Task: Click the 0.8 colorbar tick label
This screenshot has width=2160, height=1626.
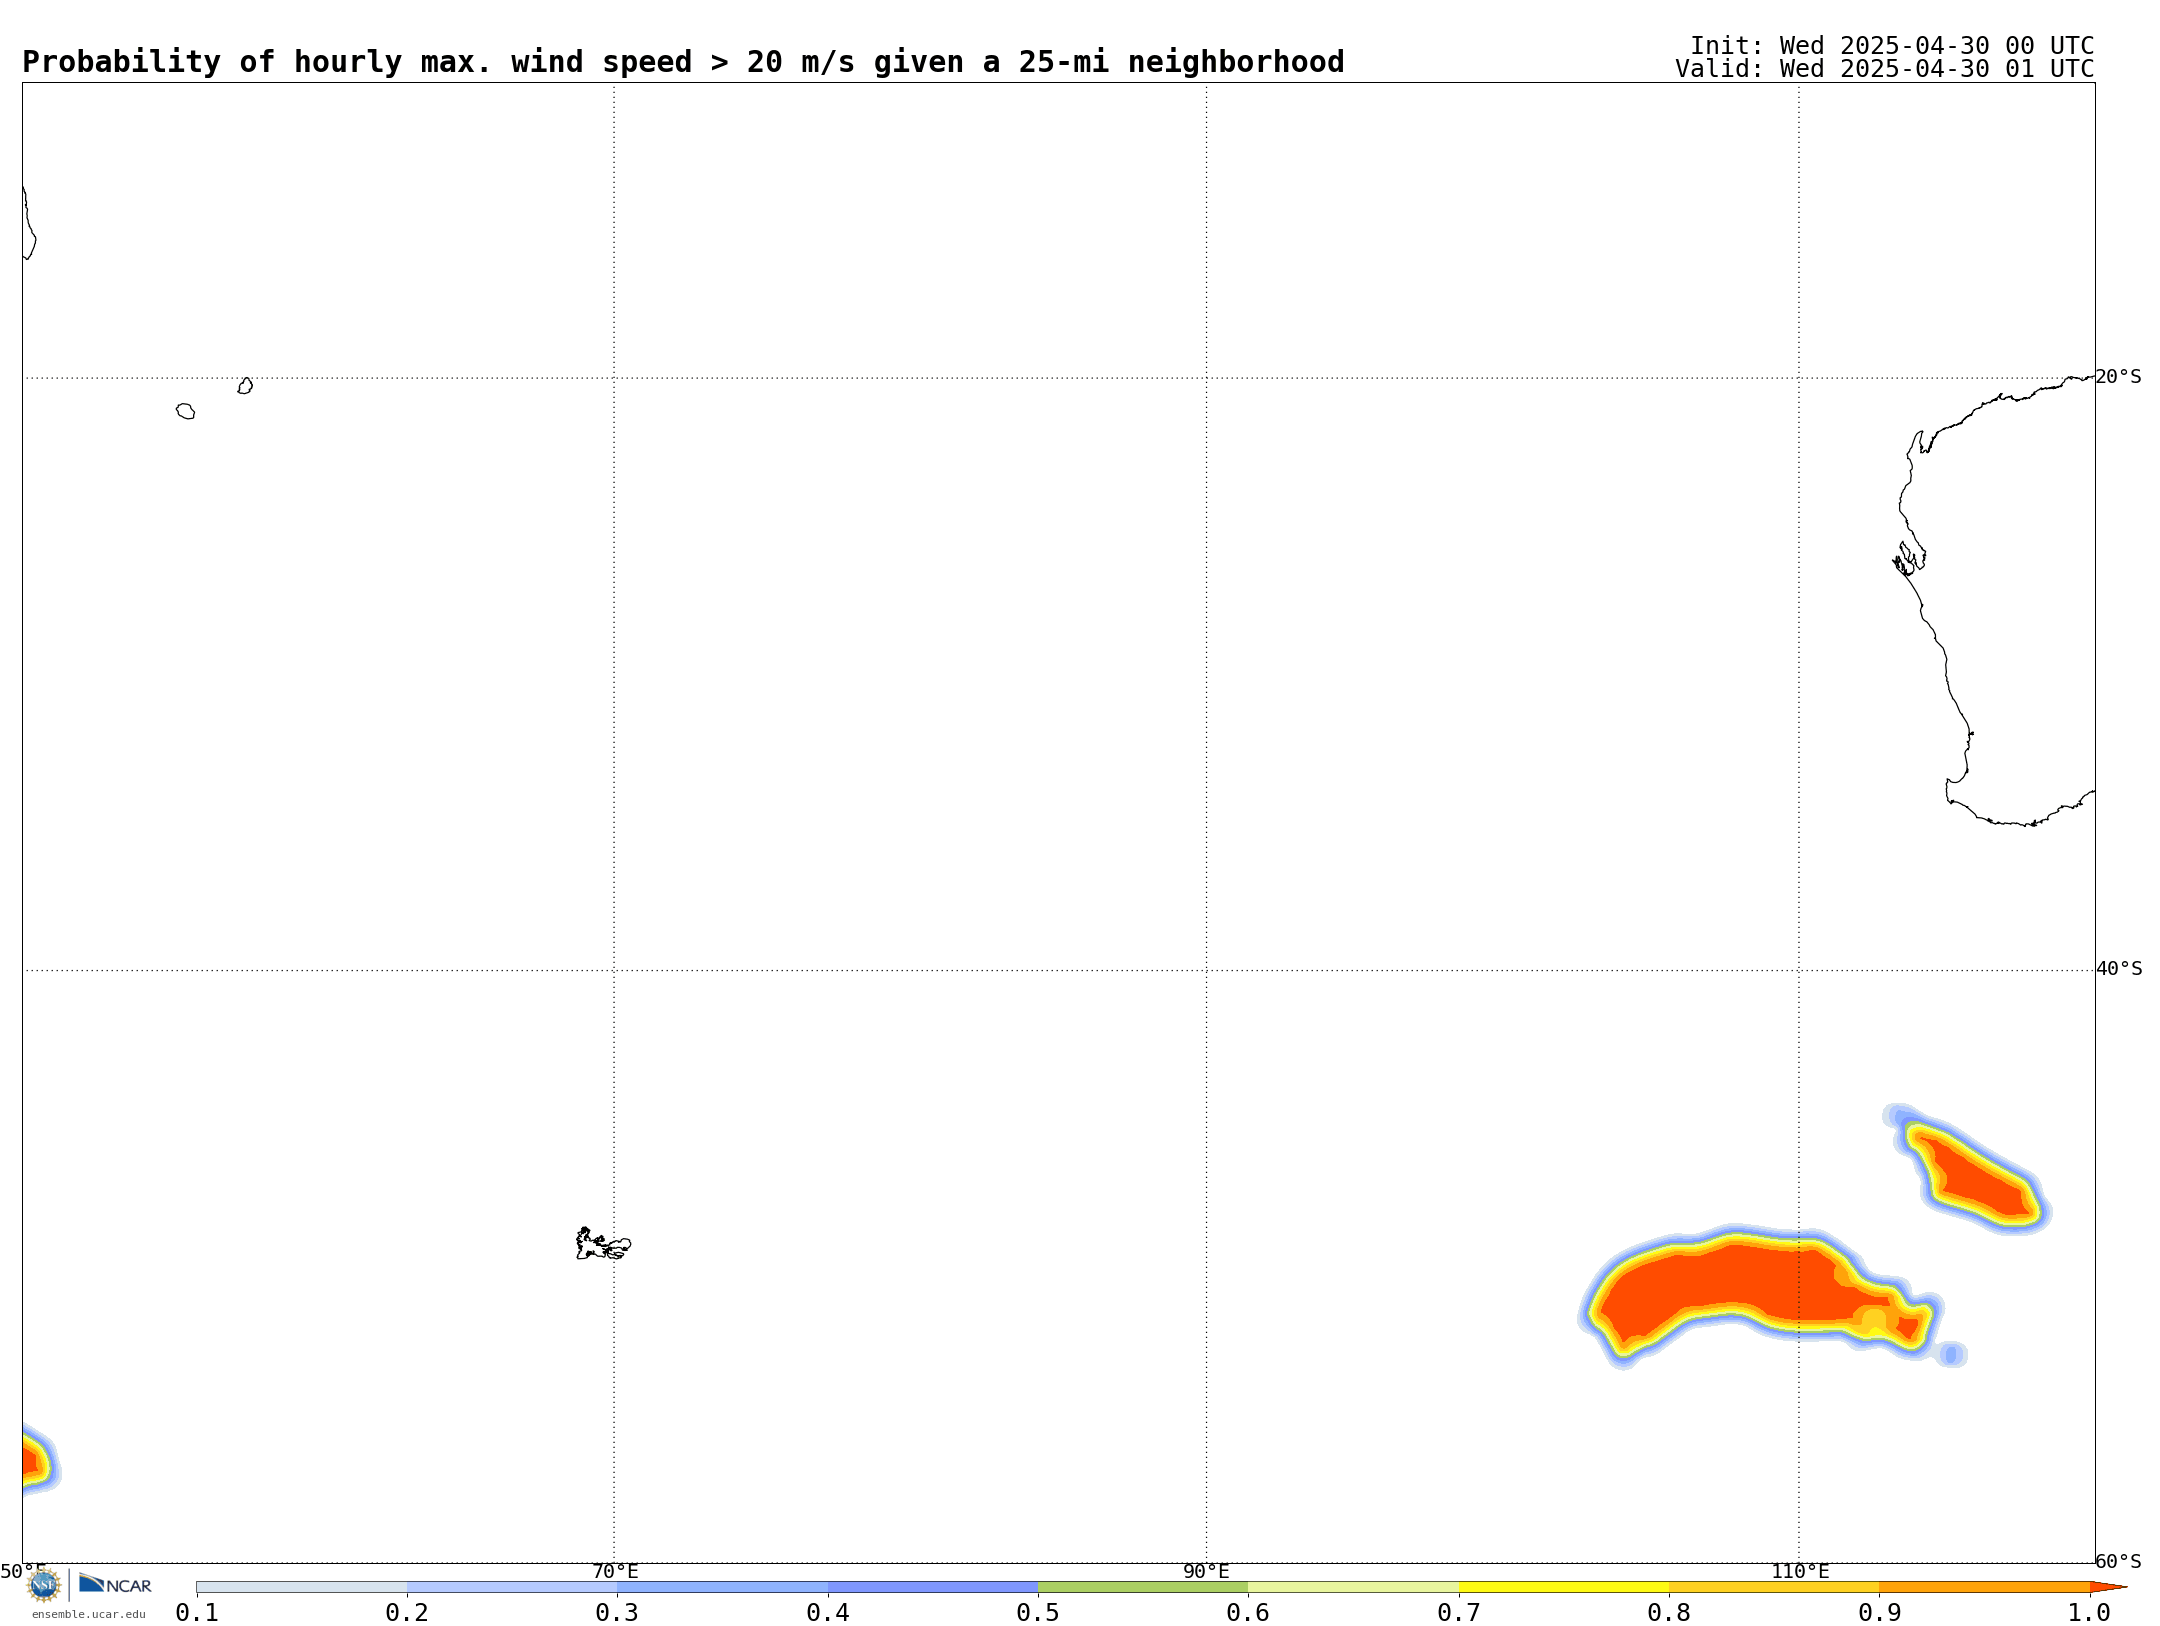Action: point(1669,1612)
